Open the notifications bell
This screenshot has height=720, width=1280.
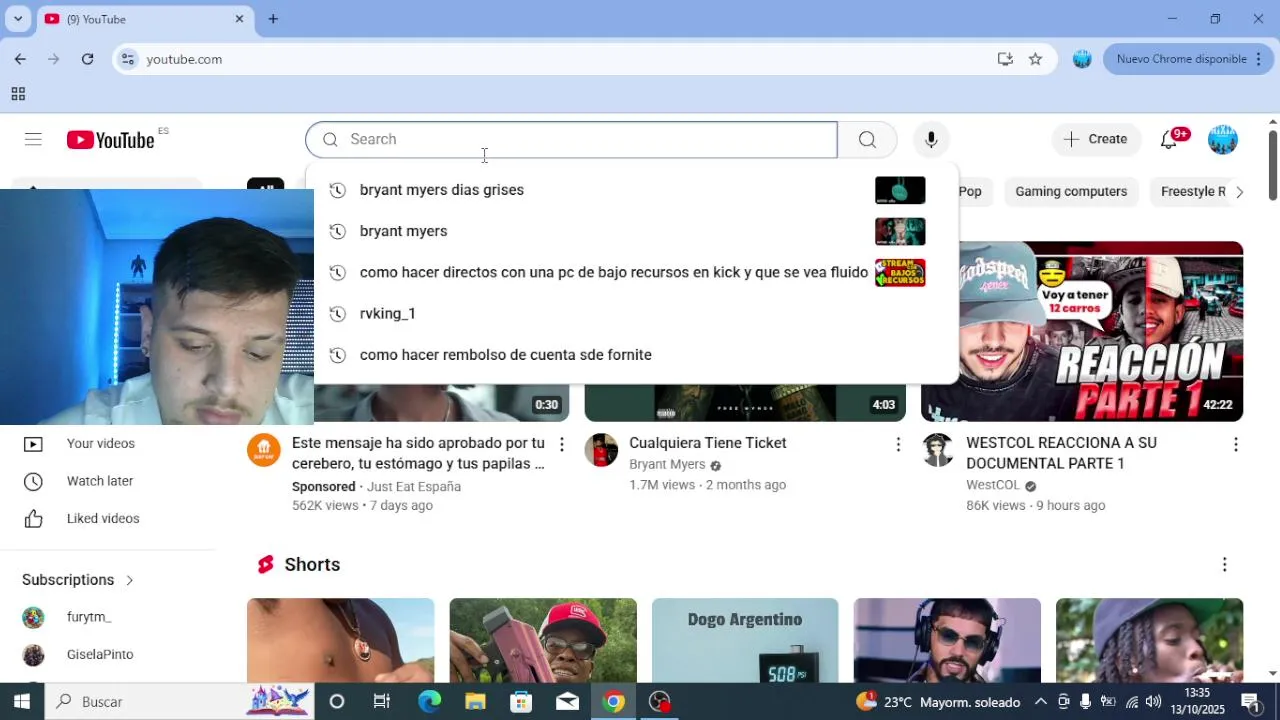[1169, 139]
